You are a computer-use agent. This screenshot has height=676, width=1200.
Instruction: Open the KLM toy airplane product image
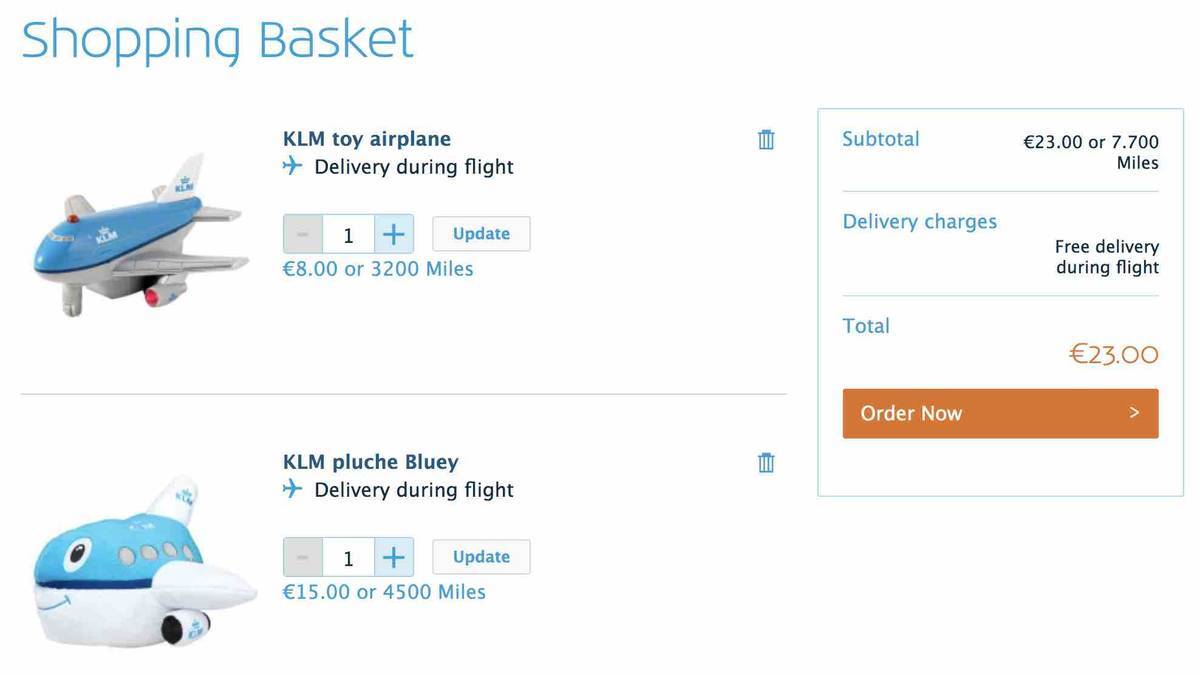click(x=140, y=236)
